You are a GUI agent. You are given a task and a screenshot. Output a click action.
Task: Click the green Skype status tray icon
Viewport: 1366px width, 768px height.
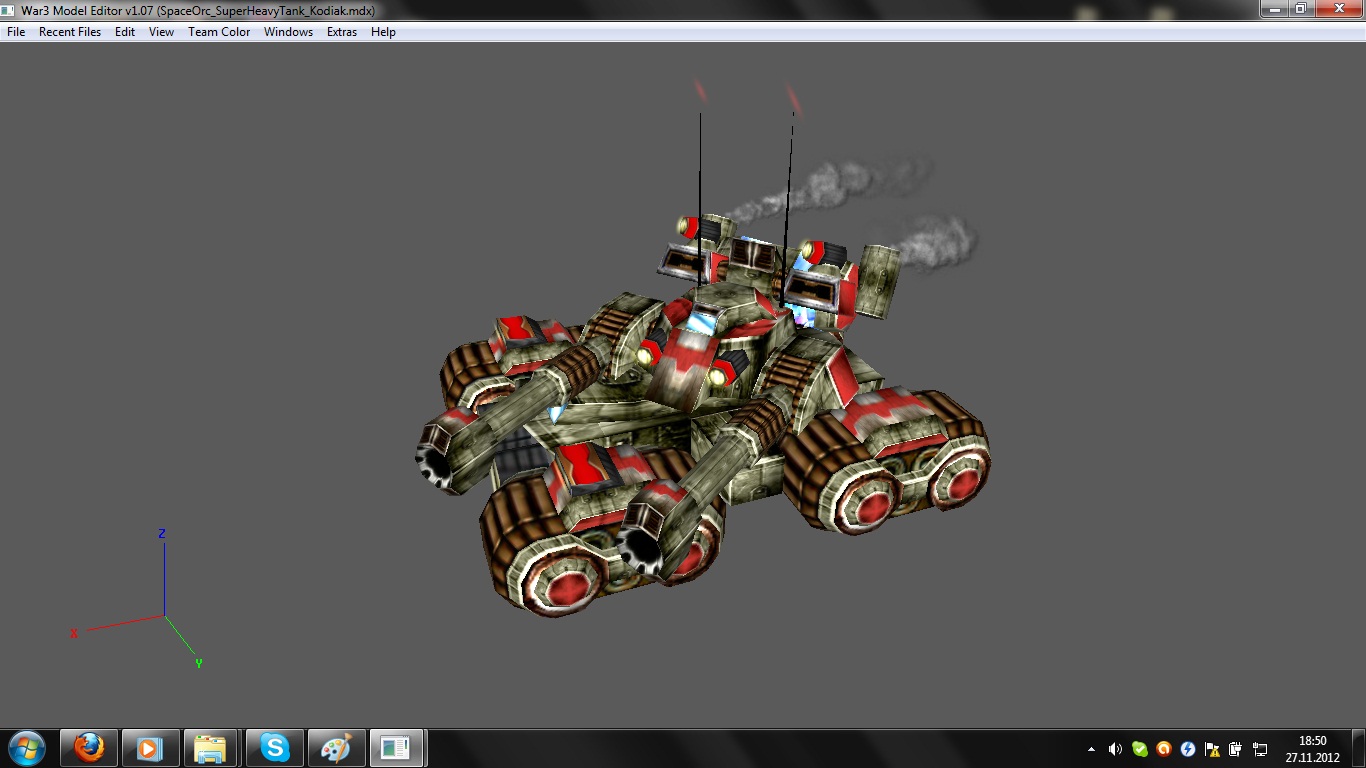[x=1139, y=749]
